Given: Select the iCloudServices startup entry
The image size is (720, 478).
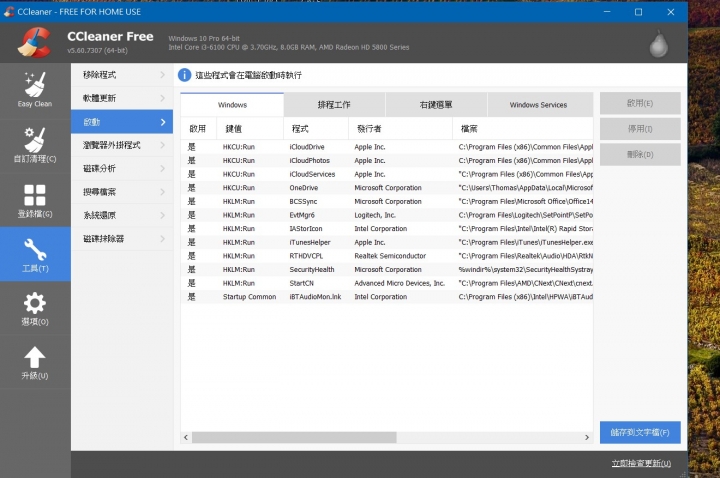Looking at the screenshot, I should coord(387,174).
